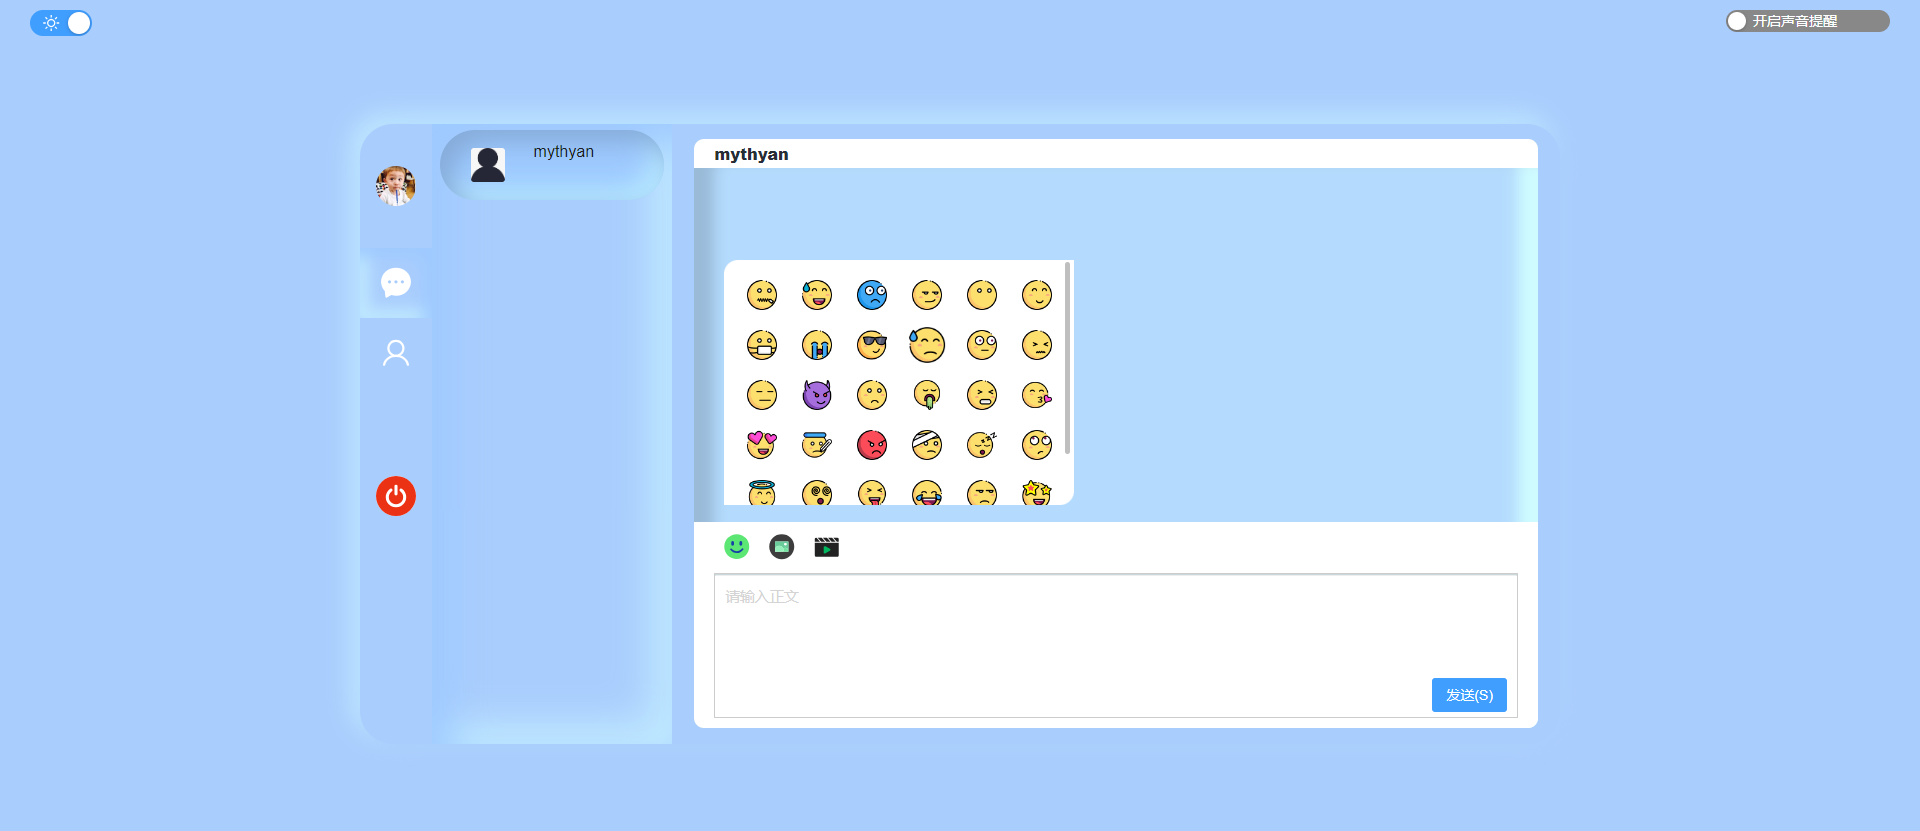Enable the 开启声音提醒 sound alert switch
This screenshot has width=1920, height=831.
point(1807,21)
